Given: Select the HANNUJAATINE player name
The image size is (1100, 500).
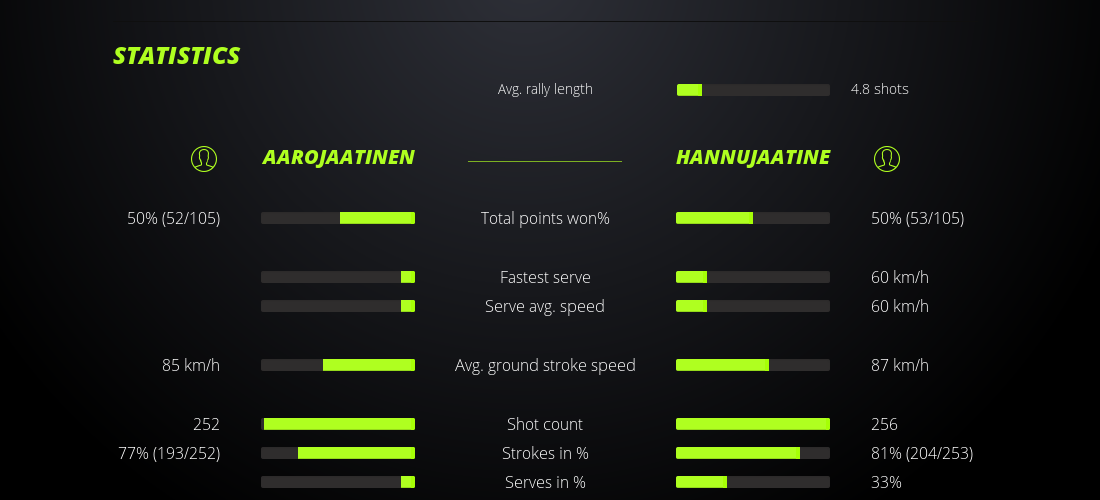Looking at the screenshot, I should (x=753, y=158).
